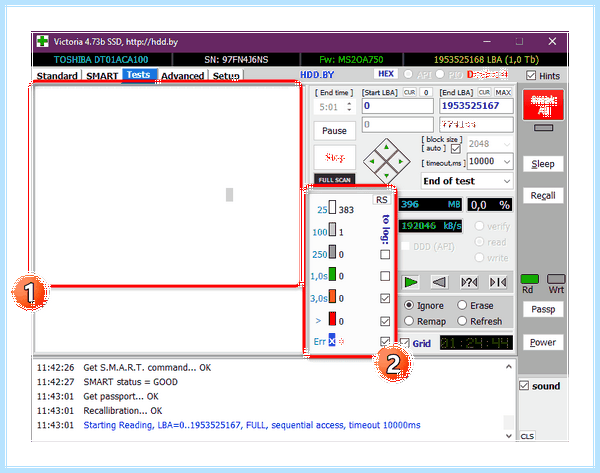This screenshot has width=600, height=473.
Task: Click the red Break All button
Action: coord(543,105)
